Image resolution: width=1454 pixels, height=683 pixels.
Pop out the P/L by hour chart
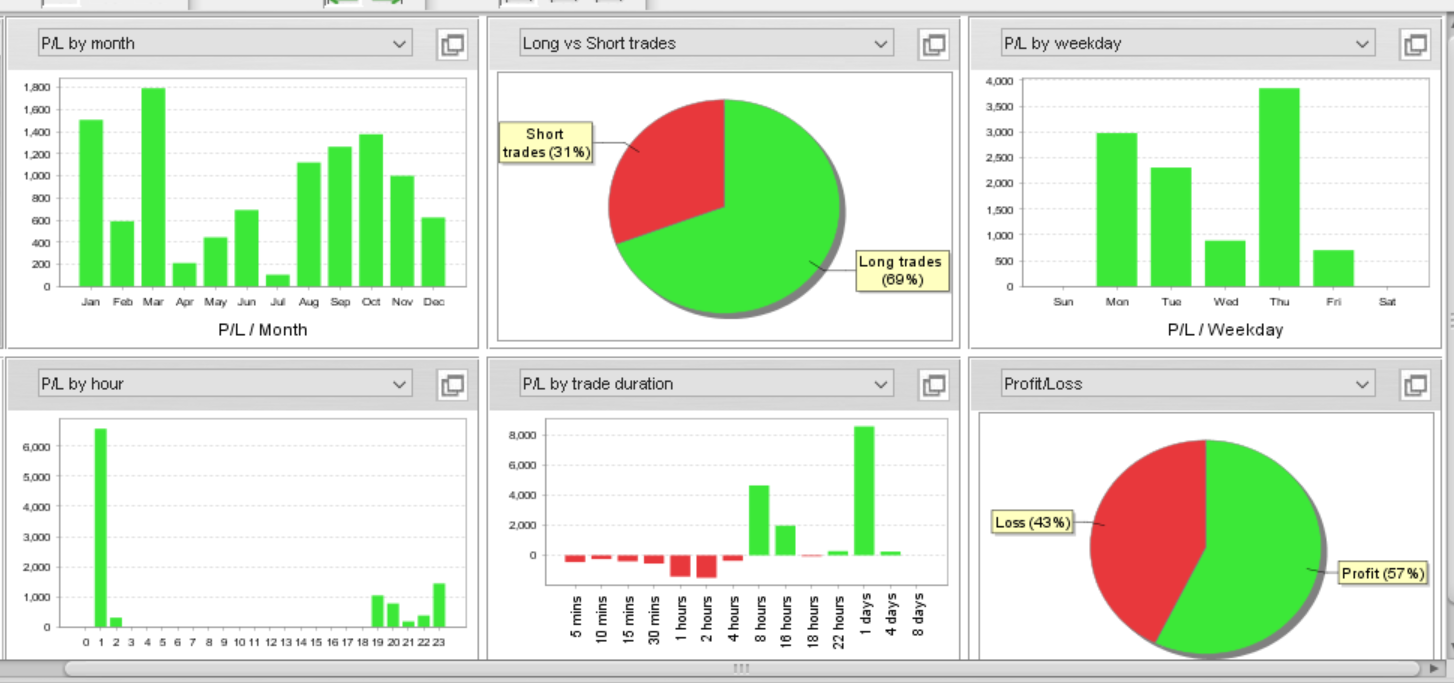pos(452,384)
